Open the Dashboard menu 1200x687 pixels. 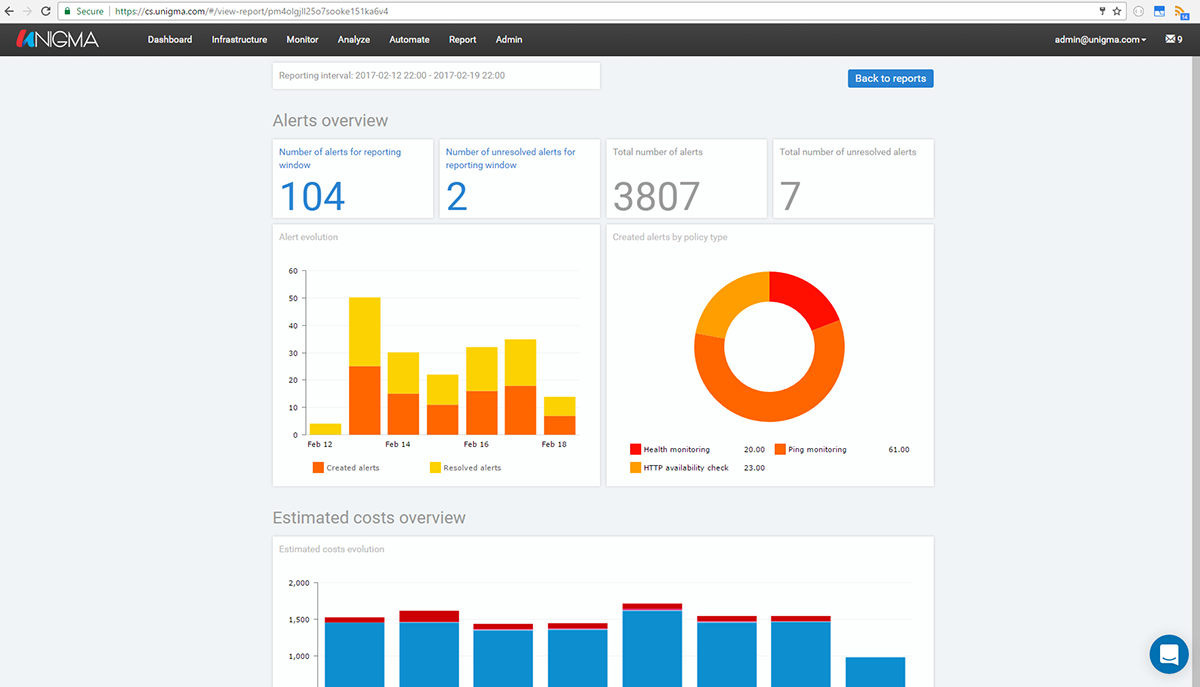[x=170, y=40]
